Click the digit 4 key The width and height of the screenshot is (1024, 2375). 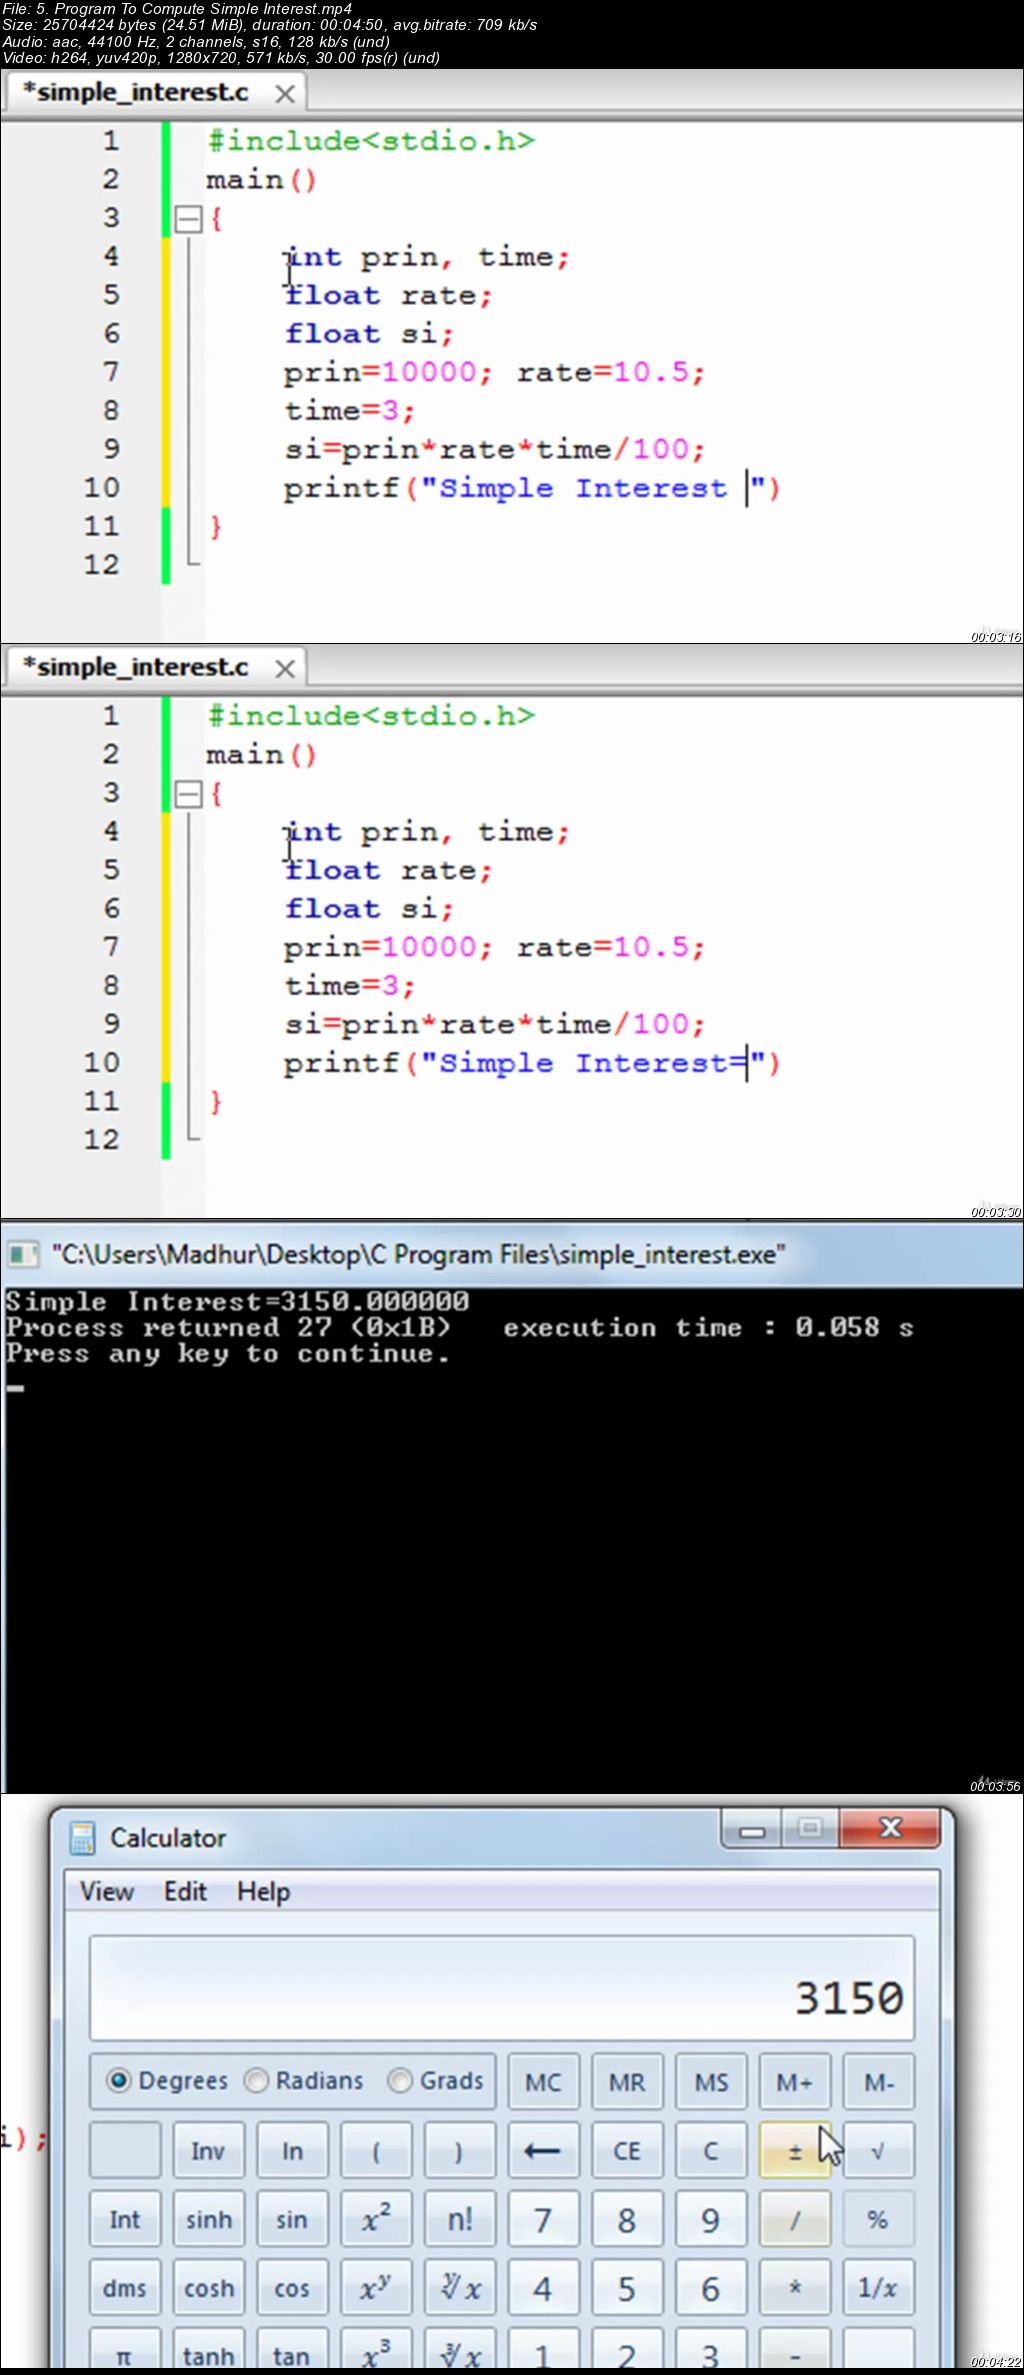(x=543, y=2288)
